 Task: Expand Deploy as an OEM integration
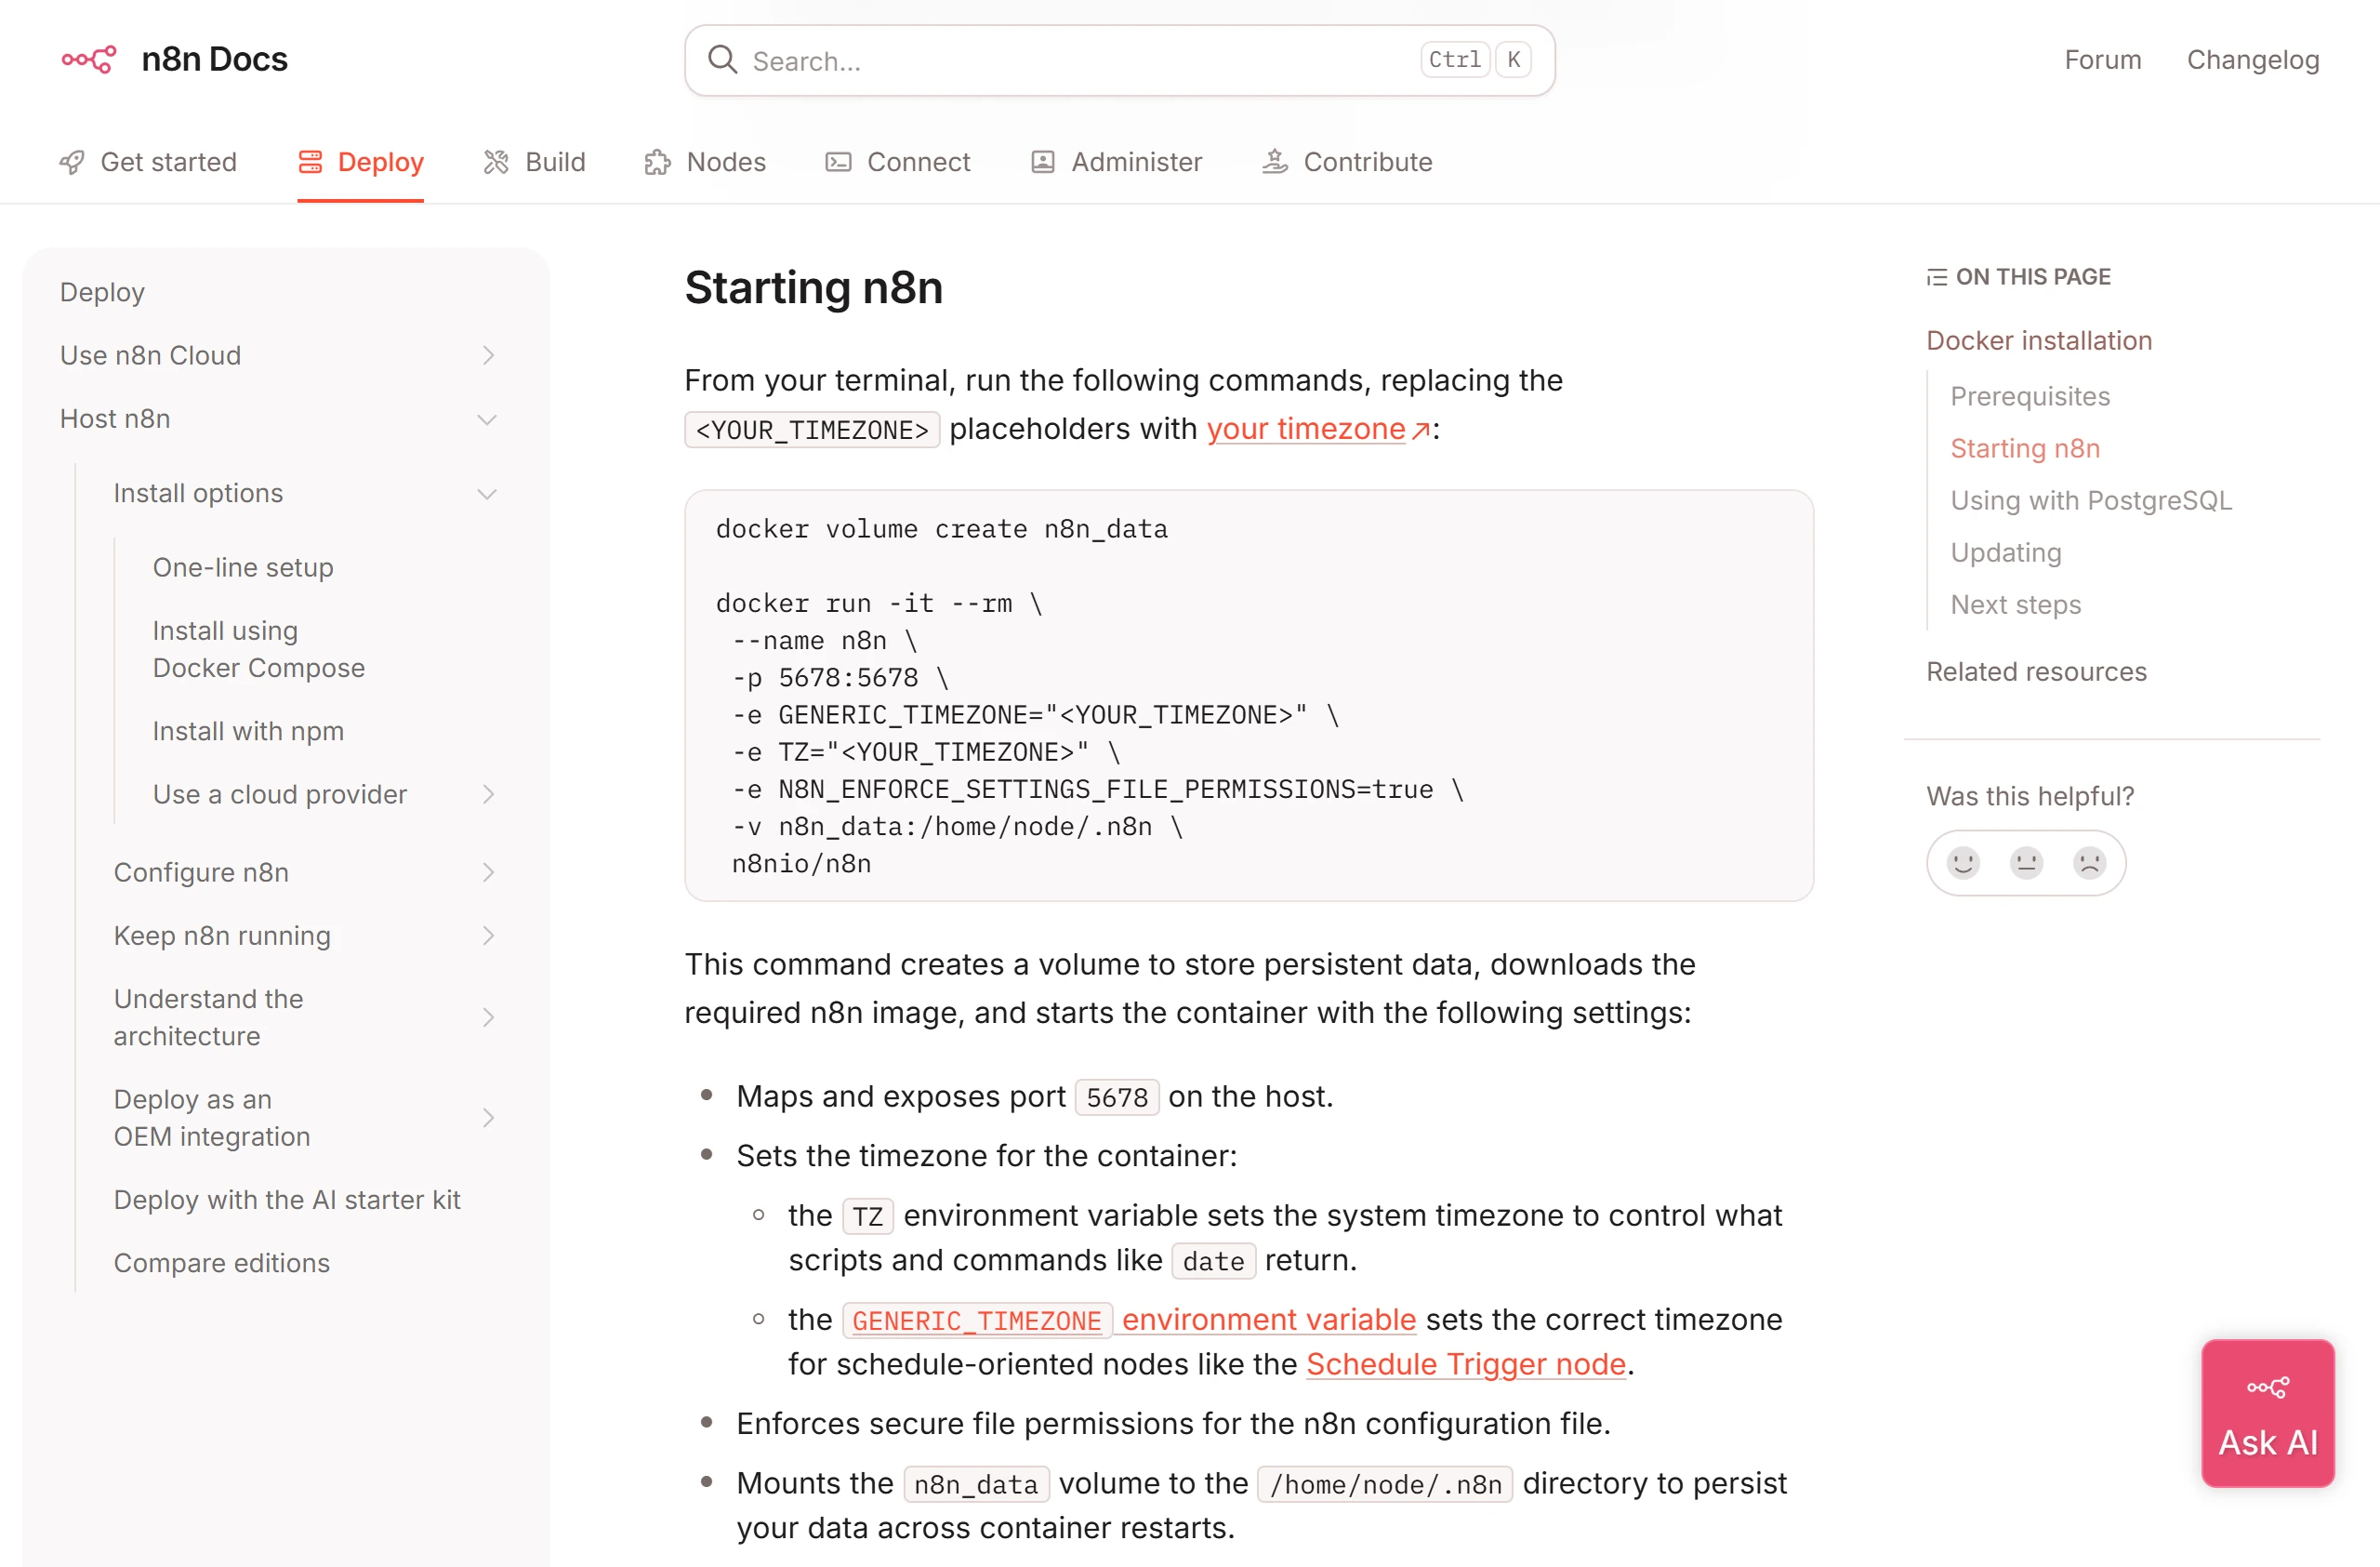pyautogui.click(x=488, y=1117)
